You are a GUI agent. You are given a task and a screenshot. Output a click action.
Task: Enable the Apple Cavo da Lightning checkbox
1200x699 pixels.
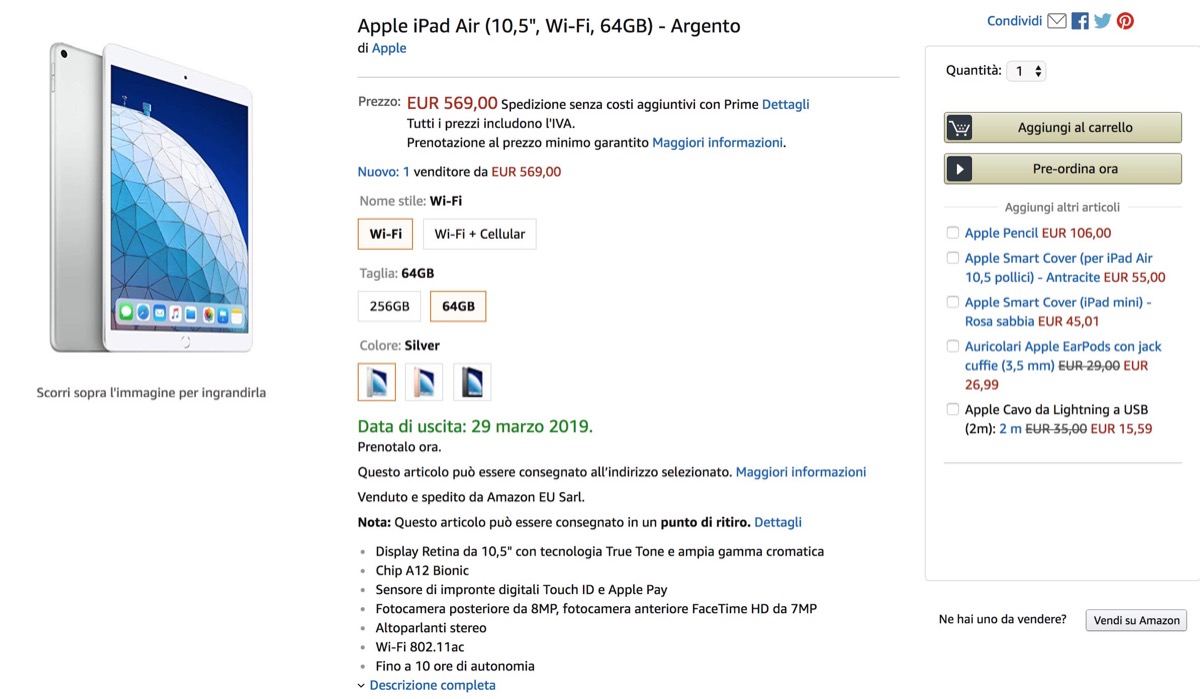pyautogui.click(x=953, y=410)
